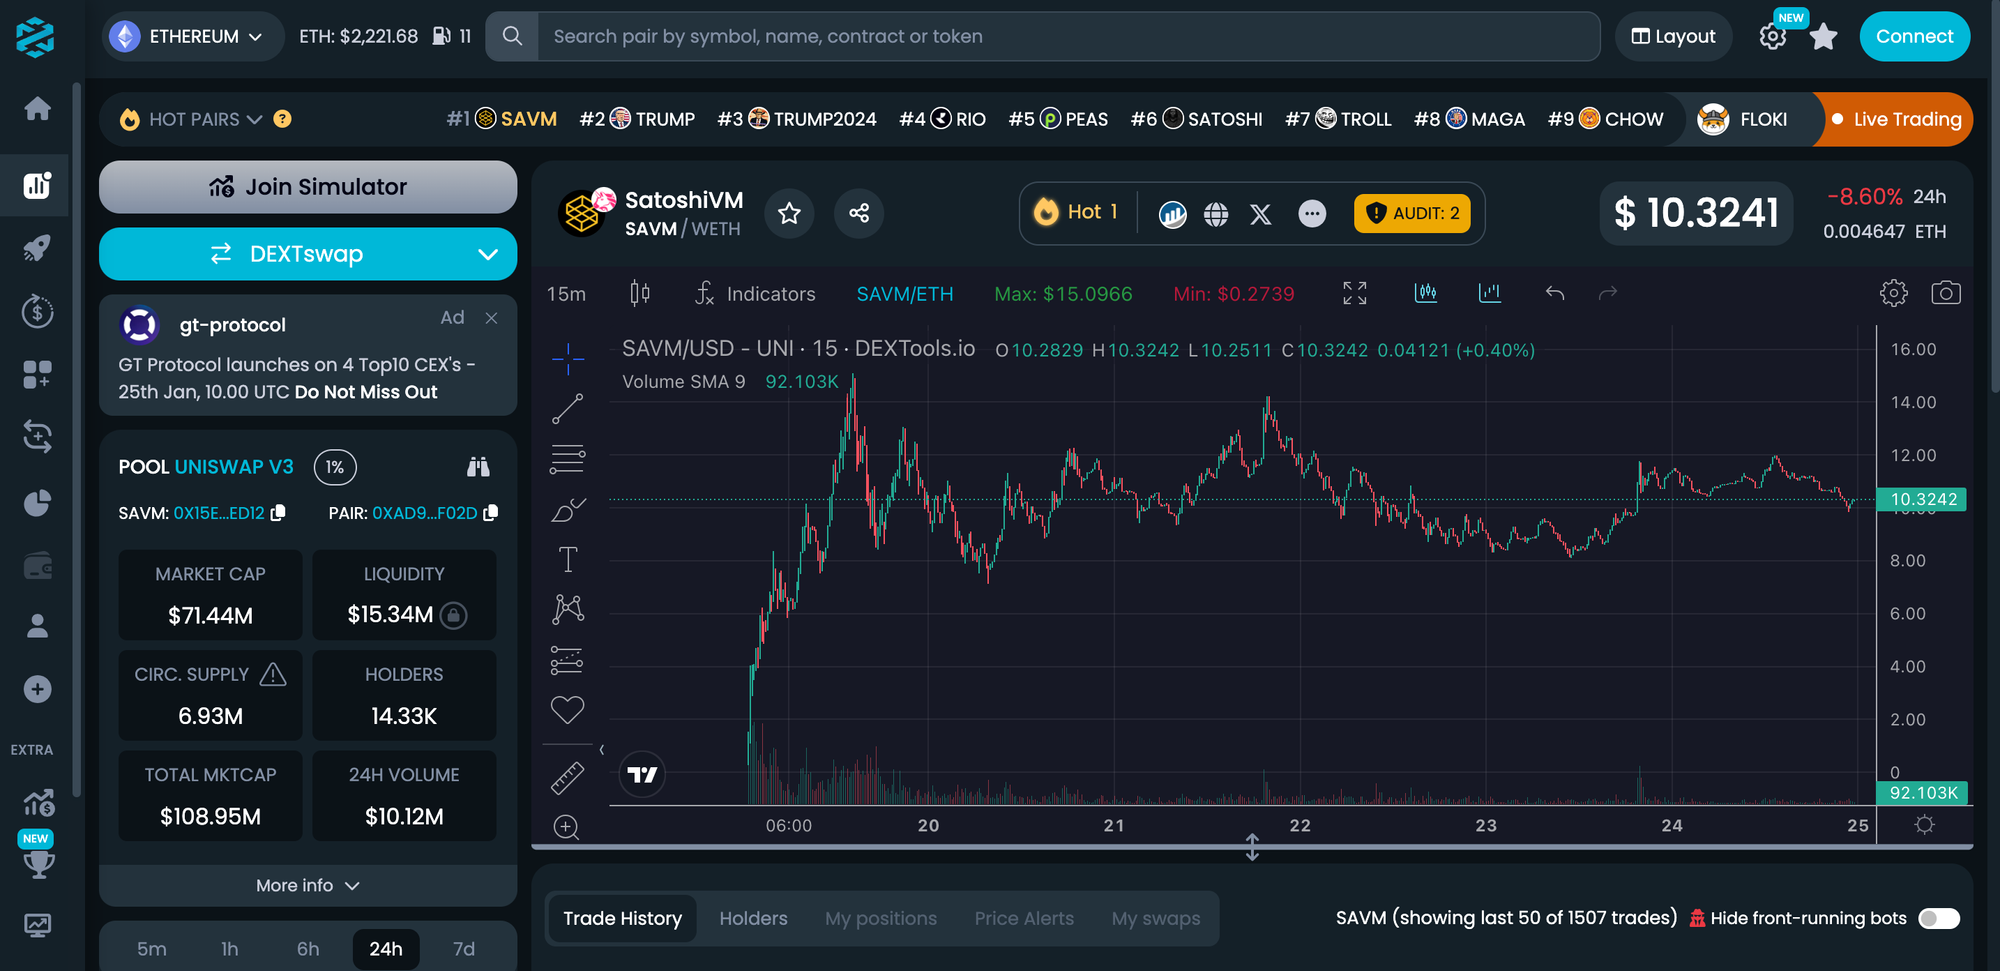Share the SatoshiVM pair
The width and height of the screenshot is (2000, 971).
click(x=859, y=213)
